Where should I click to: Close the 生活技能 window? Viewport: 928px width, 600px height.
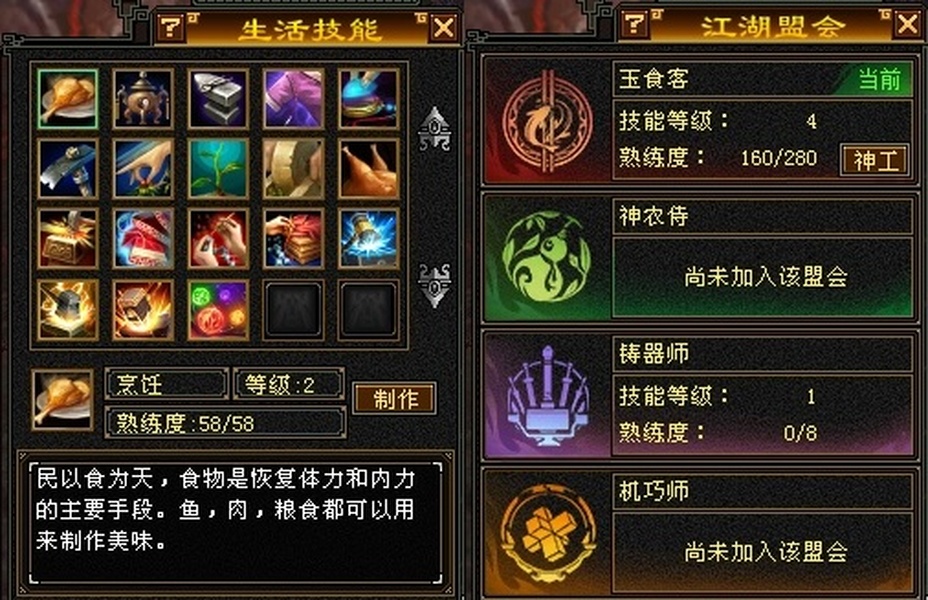tap(444, 27)
